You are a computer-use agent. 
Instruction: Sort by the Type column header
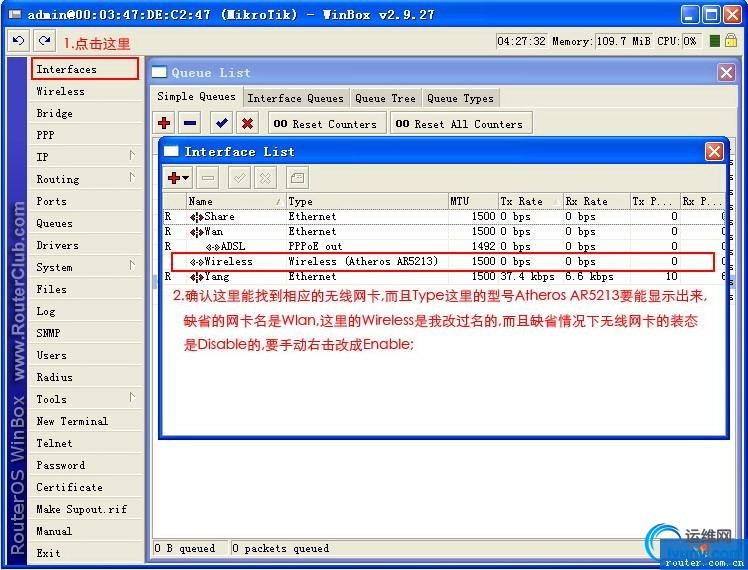click(367, 201)
